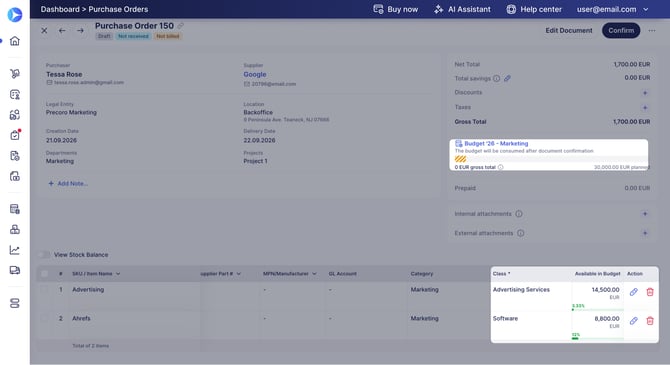This screenshot has width=670, height=365.
Task: Click the Draft status badge
Action: pyautogui.click(x=104, y=36)
